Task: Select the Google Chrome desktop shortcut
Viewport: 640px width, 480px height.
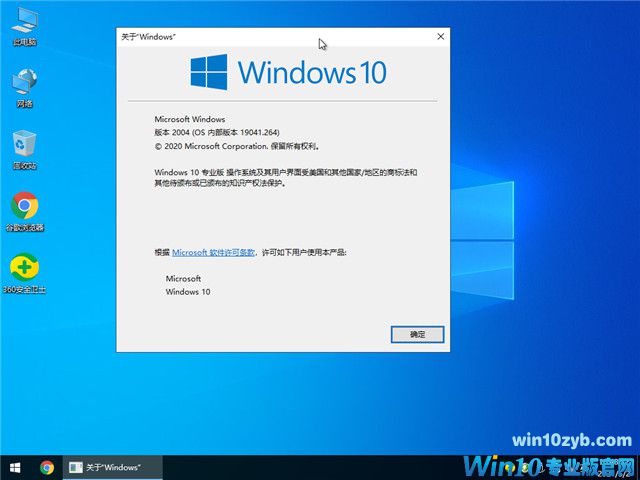Action: tap(24, 211)
